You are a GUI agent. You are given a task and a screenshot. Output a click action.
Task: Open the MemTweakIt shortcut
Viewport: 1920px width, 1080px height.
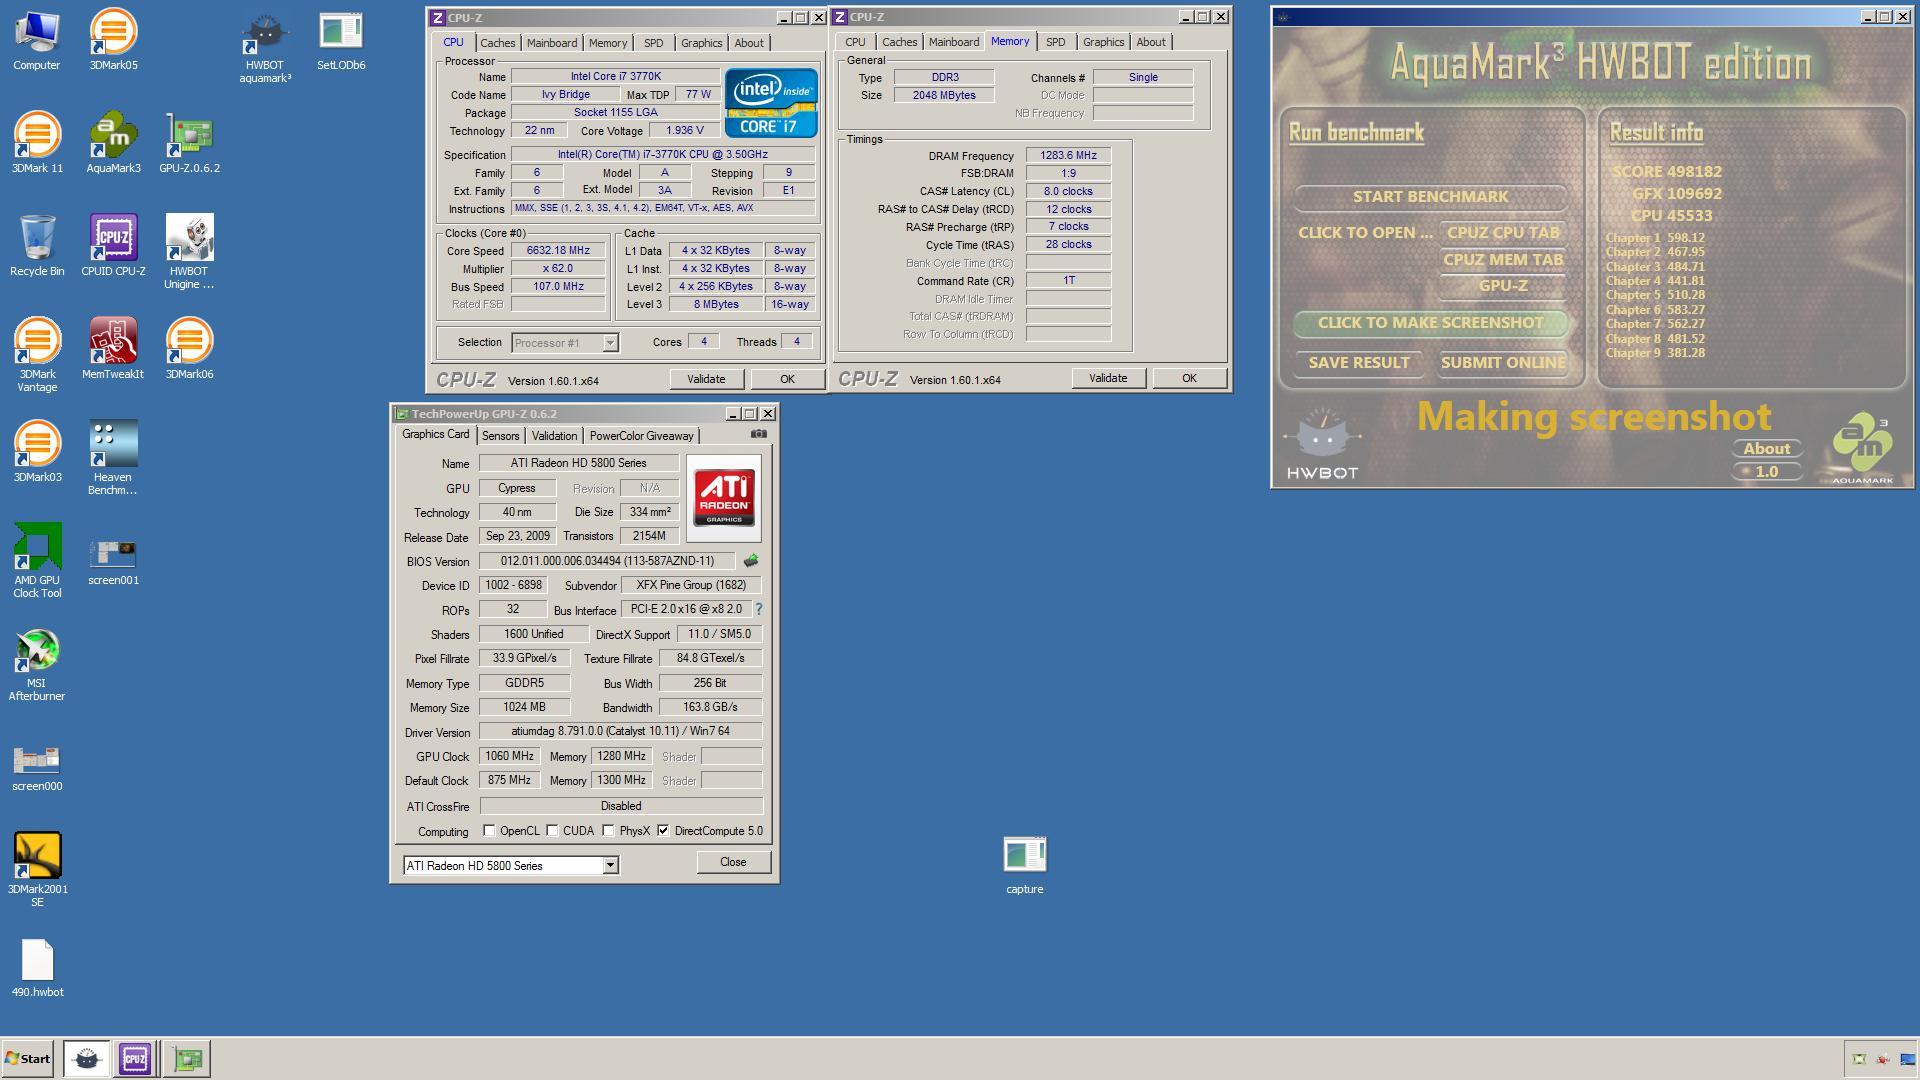(113, 349)
